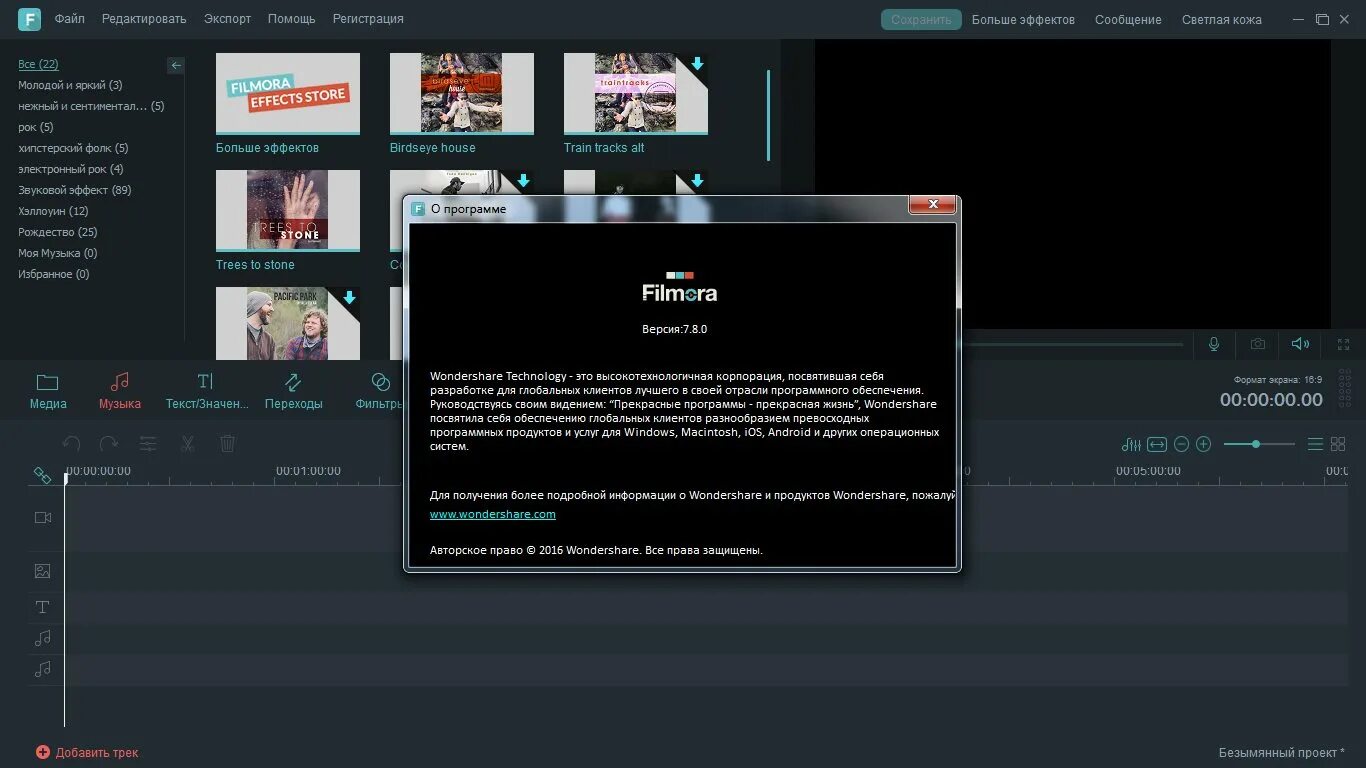
Task: Click the first music track note icon
Action: (43, 638)
